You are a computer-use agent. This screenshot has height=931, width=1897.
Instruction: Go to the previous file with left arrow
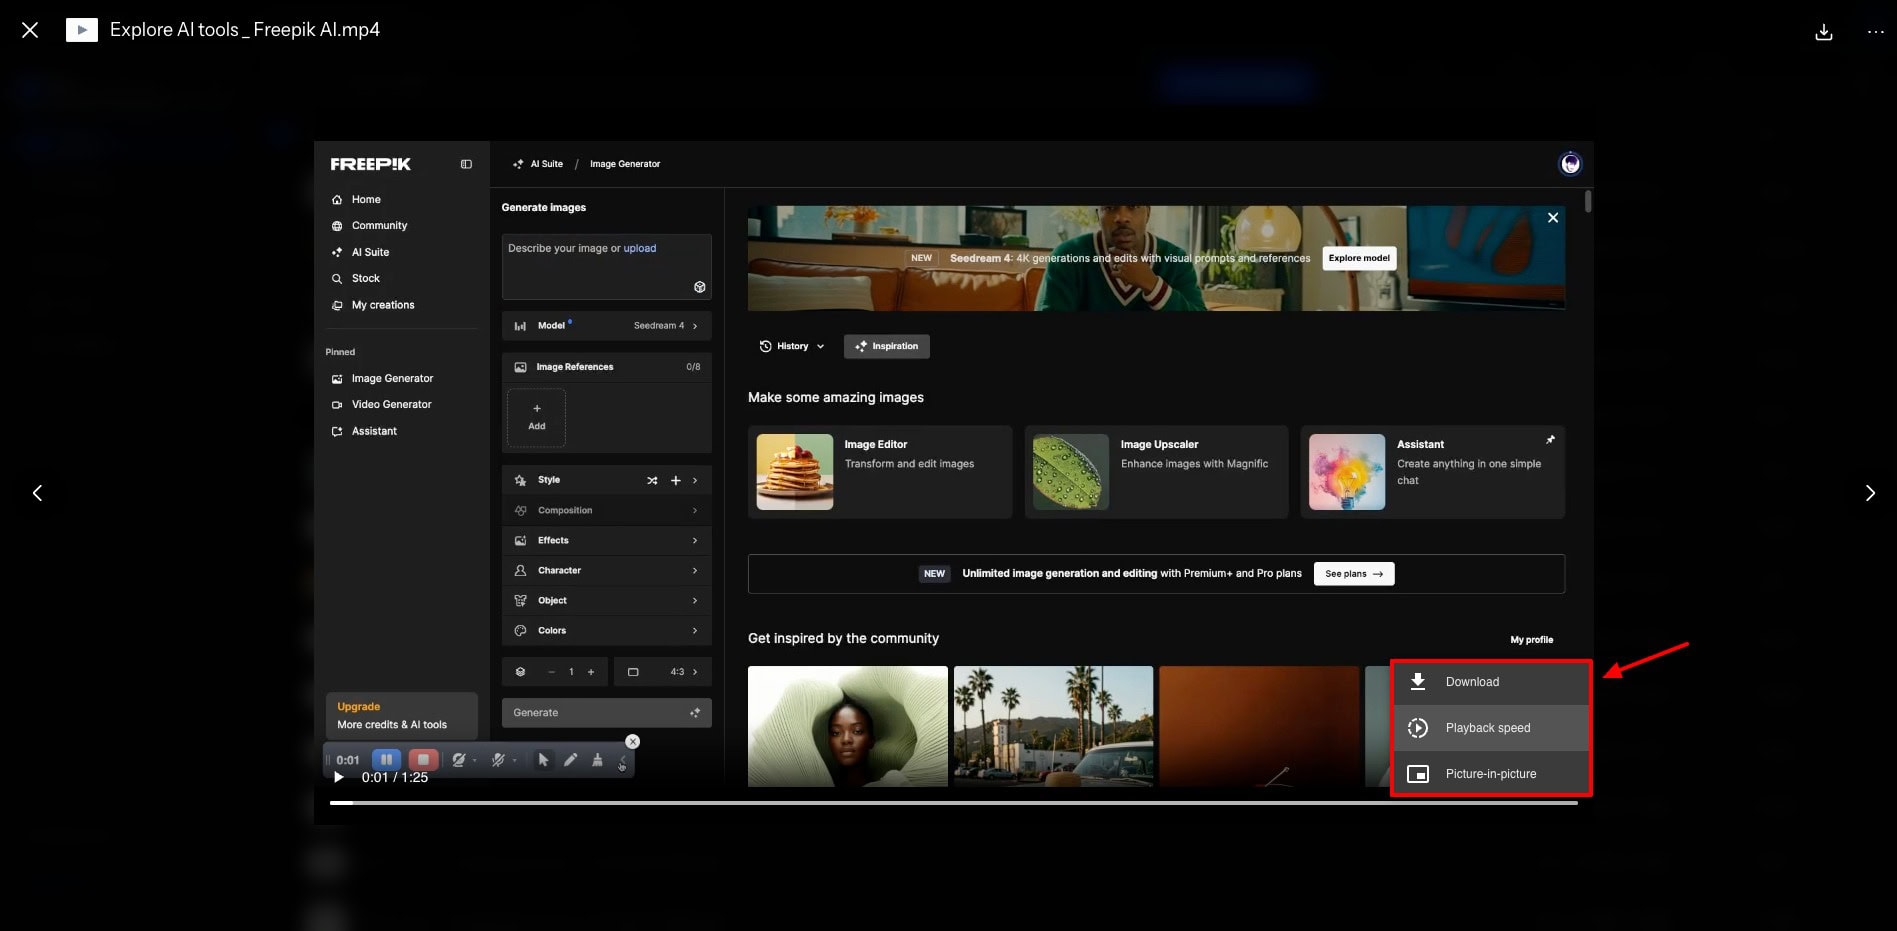(38, 493)
